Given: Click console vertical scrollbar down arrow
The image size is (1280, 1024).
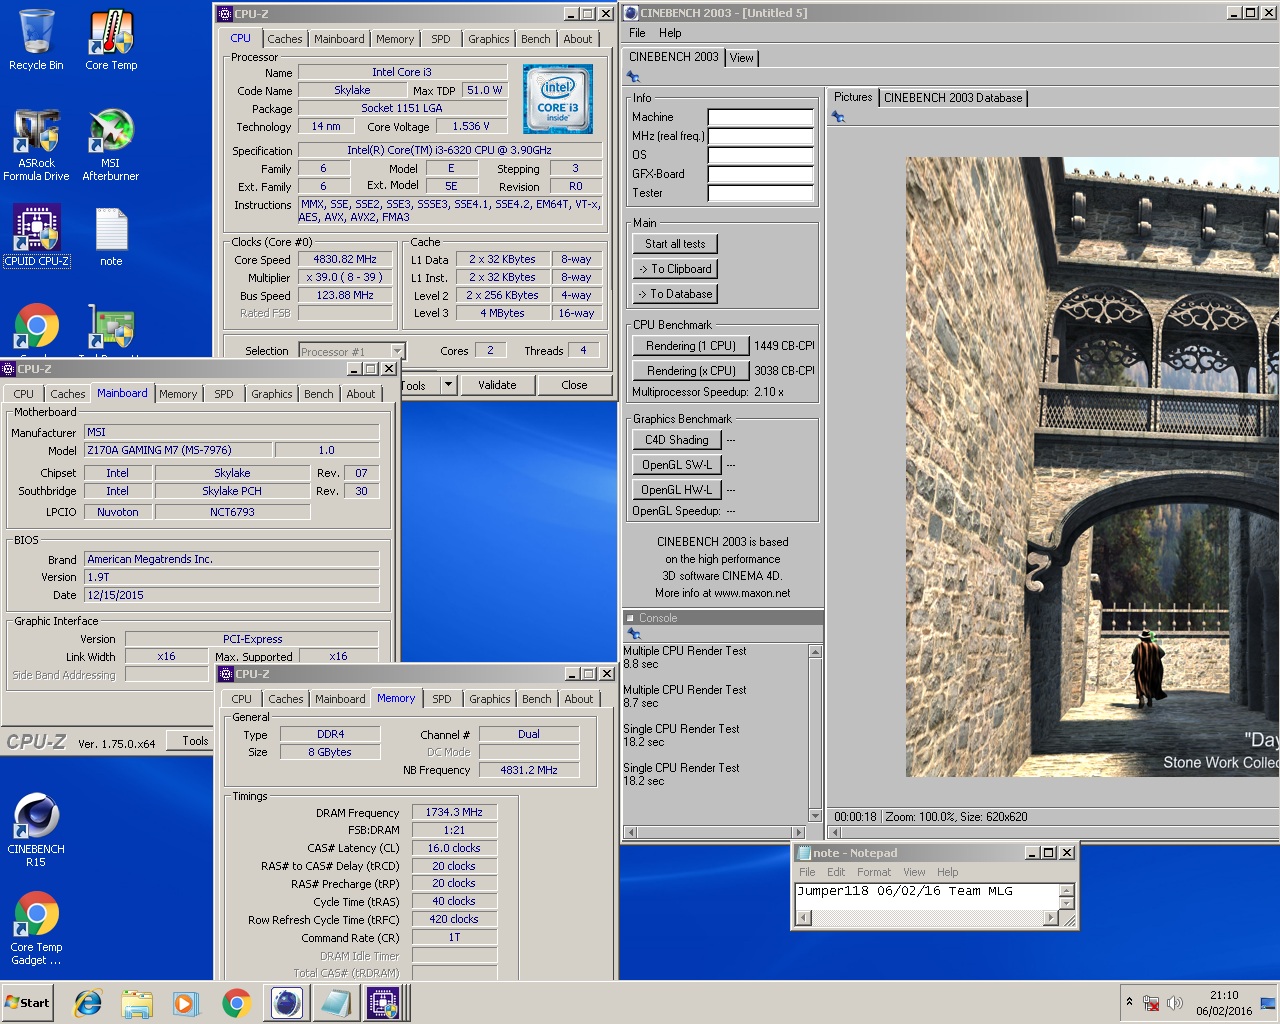Looking at the screenshot, I should (x=815, y=815).
